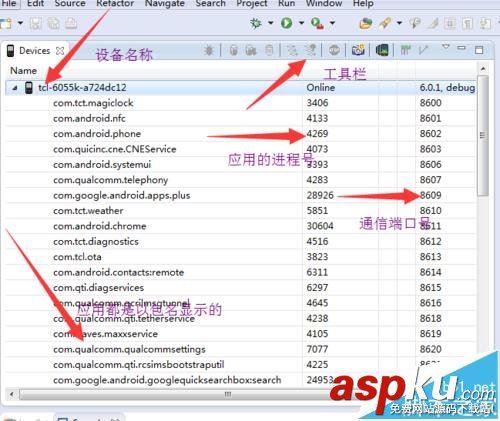This screenshot has width=500, height=421.
Task: Click port value 8600
Action: [431, 103]
